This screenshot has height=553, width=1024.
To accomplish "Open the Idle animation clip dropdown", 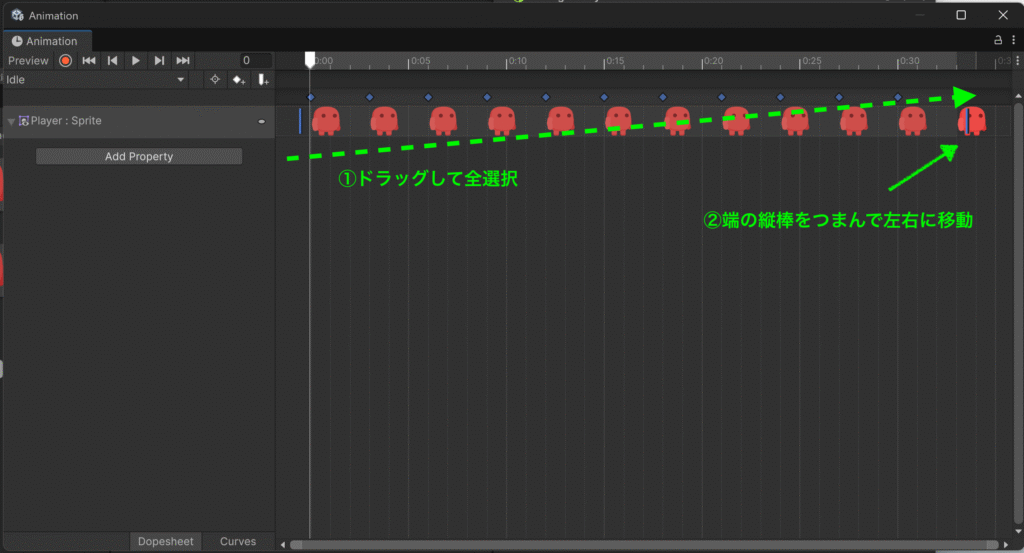I will [x=95, y=79].
